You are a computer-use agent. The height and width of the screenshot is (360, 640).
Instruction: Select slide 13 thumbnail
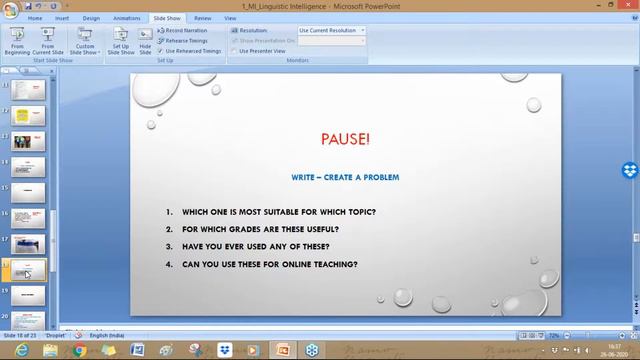click(x=28, y=141)
